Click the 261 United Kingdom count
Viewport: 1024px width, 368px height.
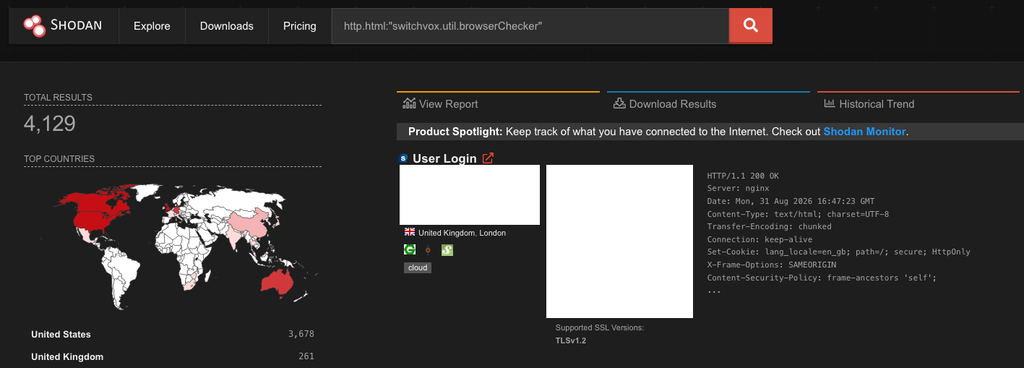[306, 356]
